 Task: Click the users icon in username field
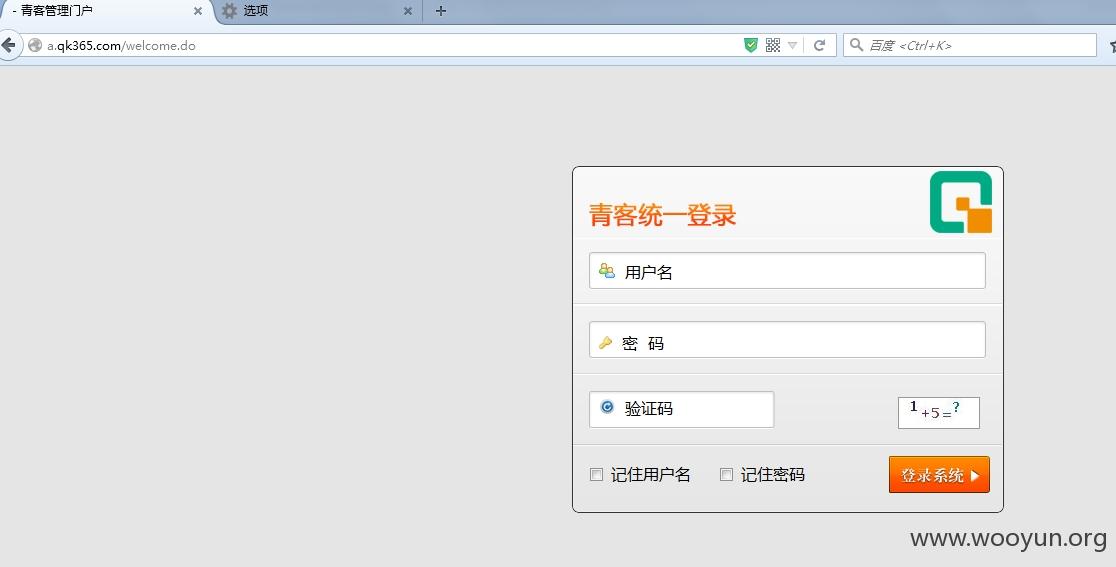607,270
